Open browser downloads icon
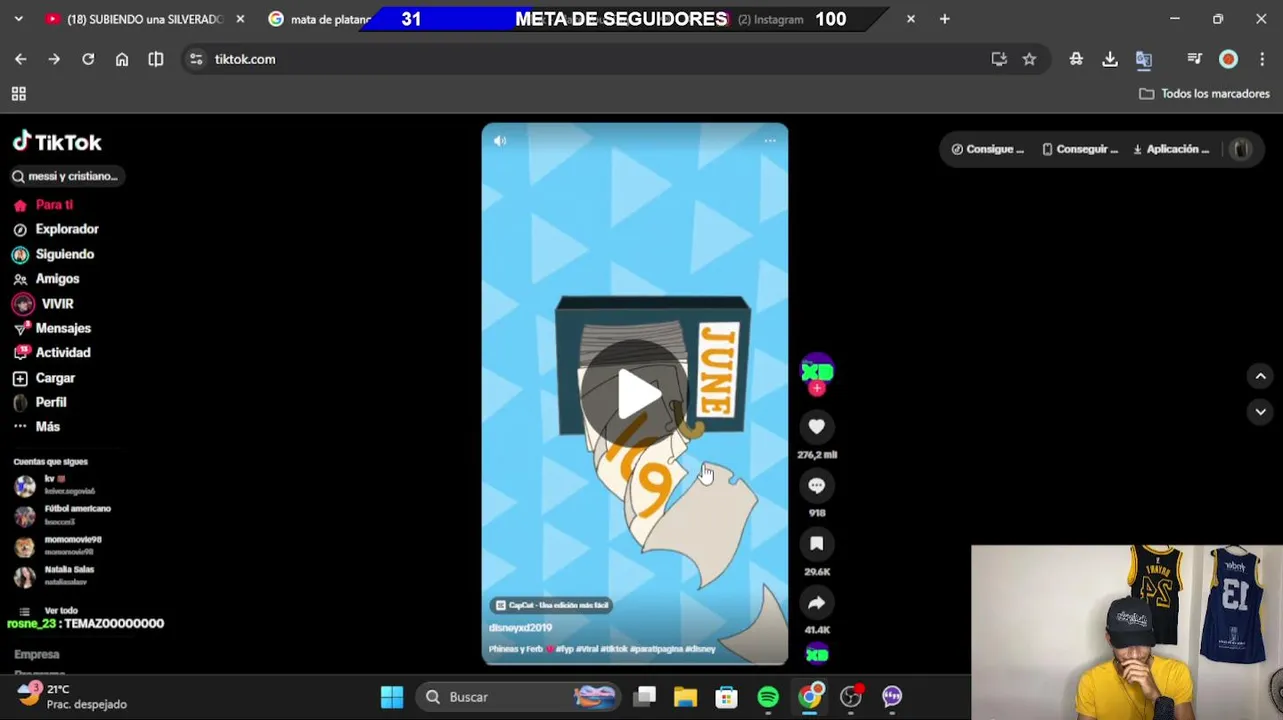 (1110, 59)
